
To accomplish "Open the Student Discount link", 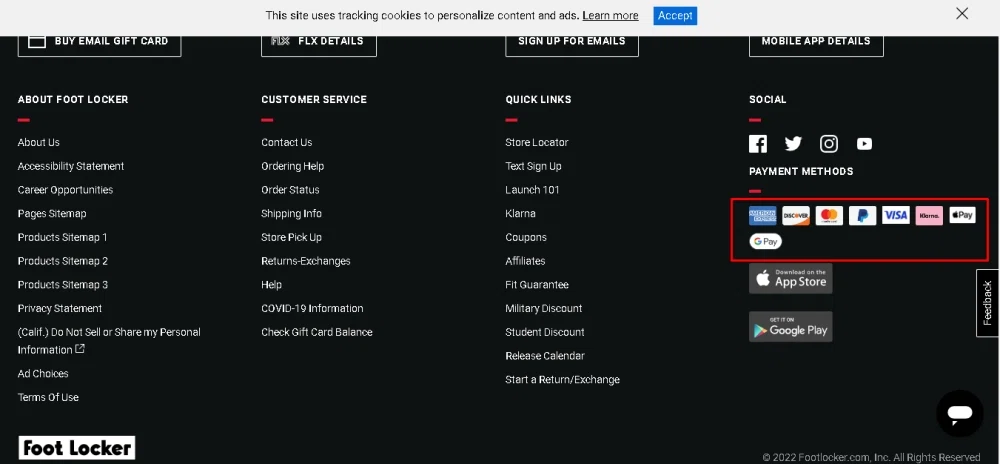I will pos(545,333).
